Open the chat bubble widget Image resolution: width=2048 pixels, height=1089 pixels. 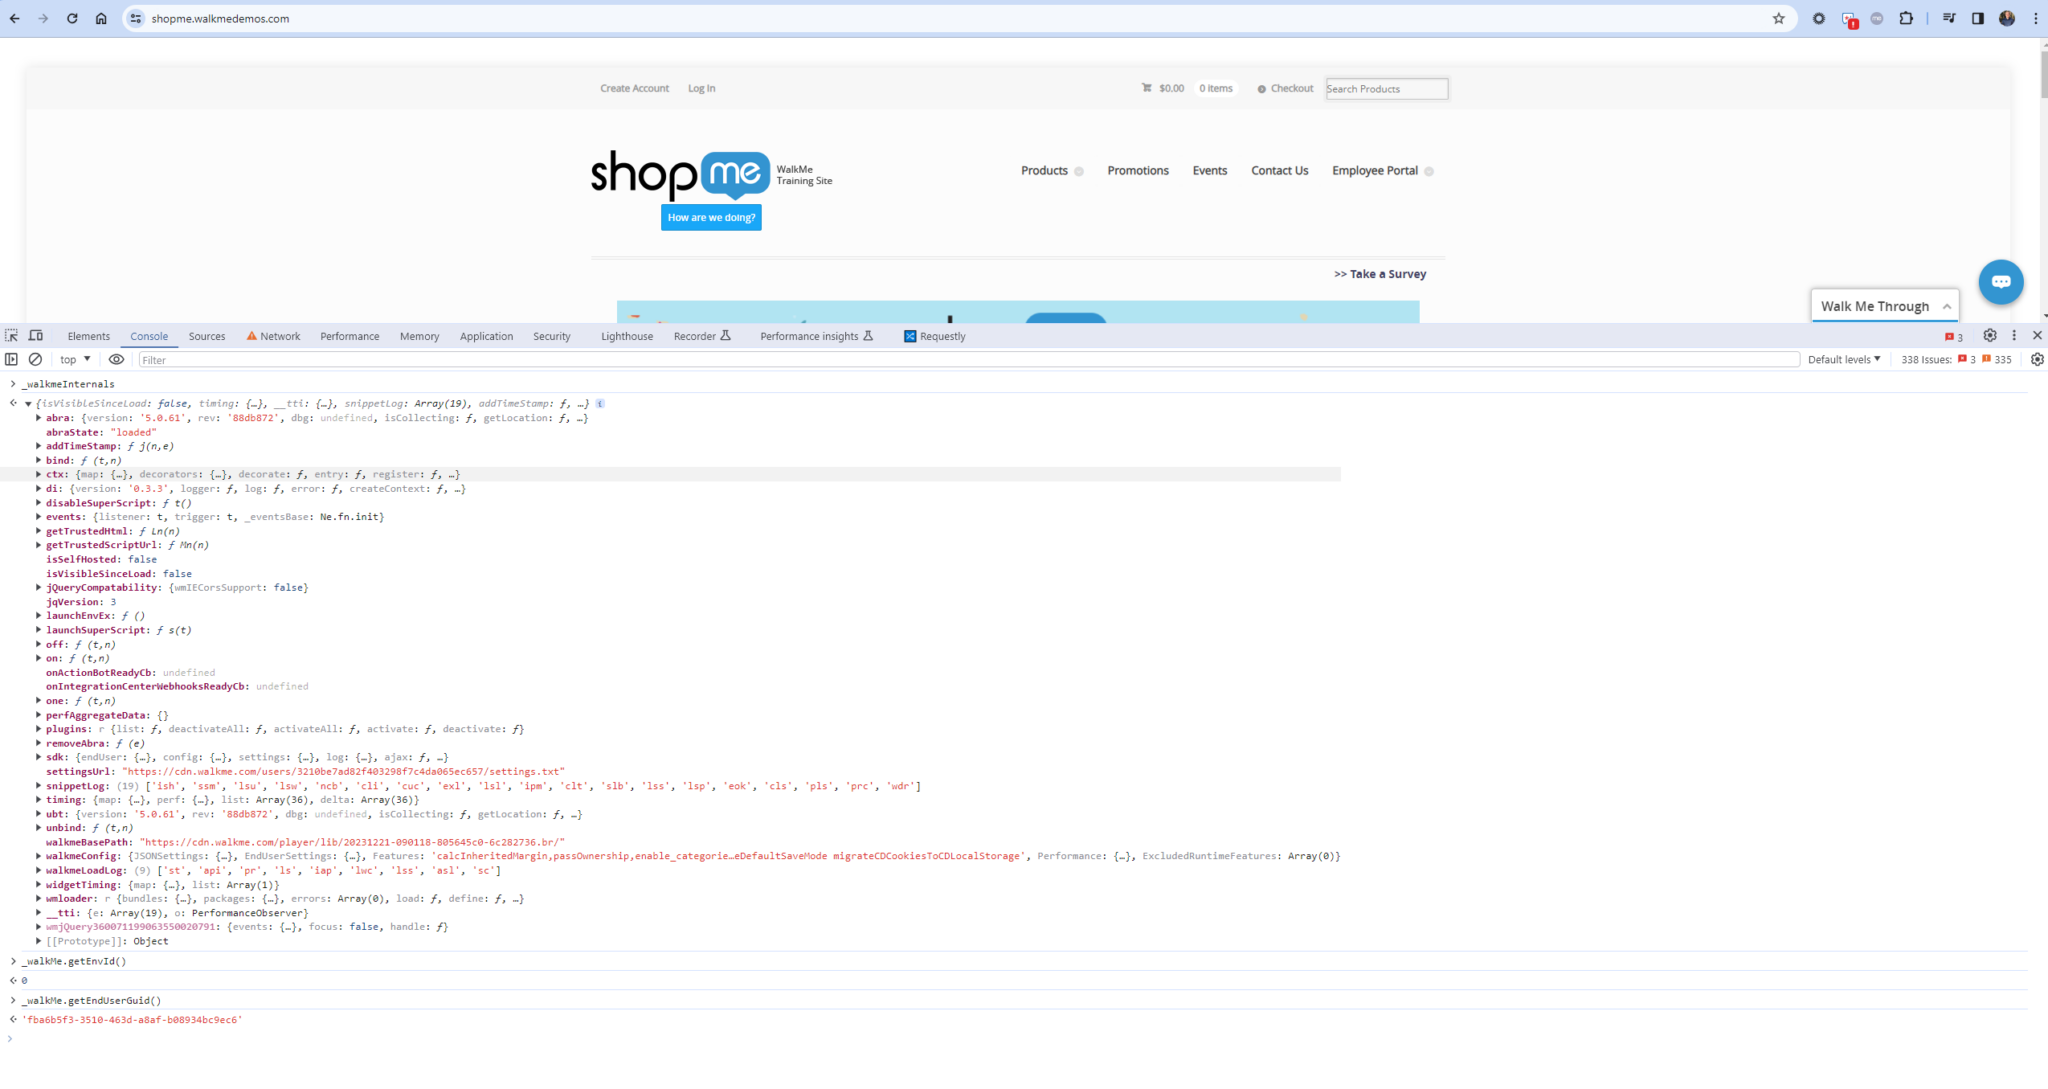[x=2001, y=282]
